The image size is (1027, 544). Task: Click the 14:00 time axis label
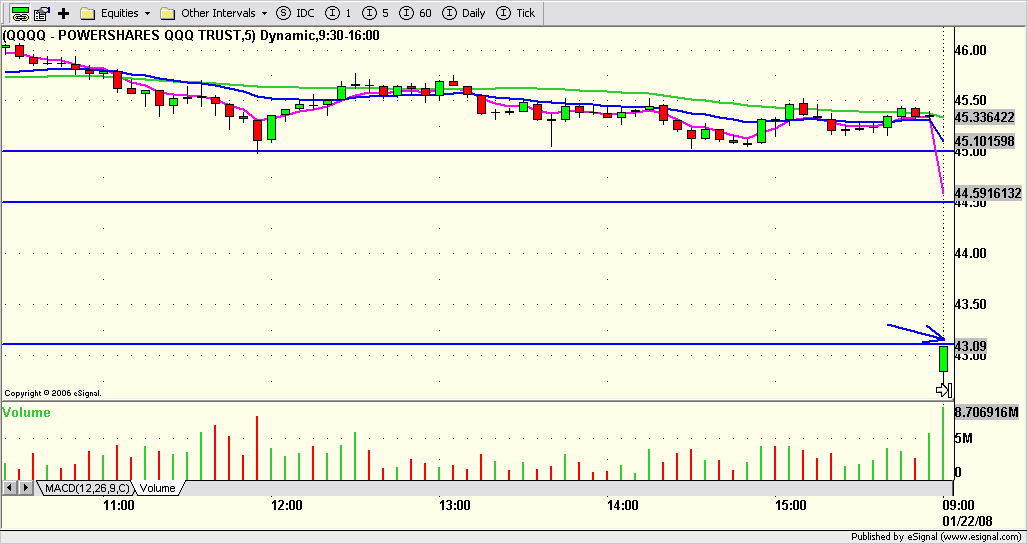[623, 505]
